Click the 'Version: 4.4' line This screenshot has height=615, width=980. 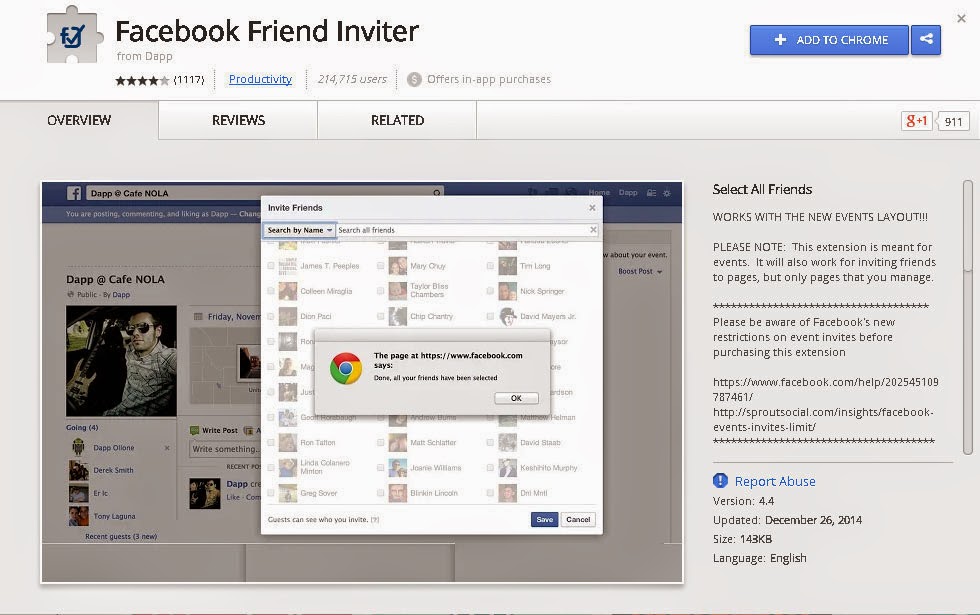tap(743, 501)
